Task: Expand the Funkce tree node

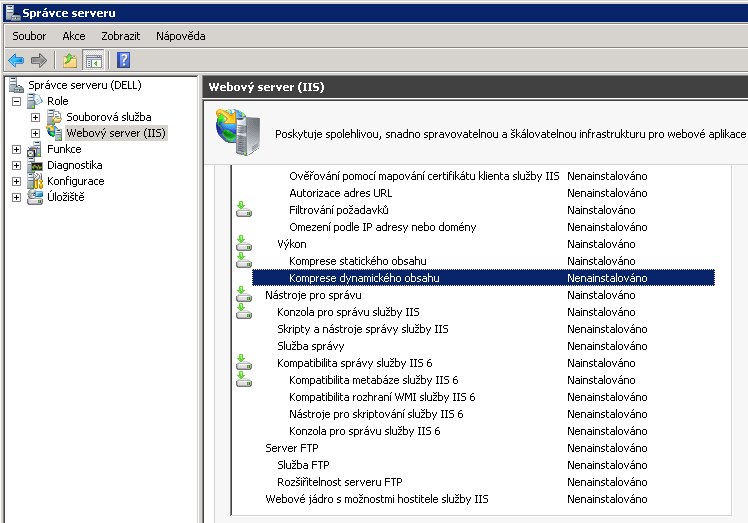Action: [17, 149]
